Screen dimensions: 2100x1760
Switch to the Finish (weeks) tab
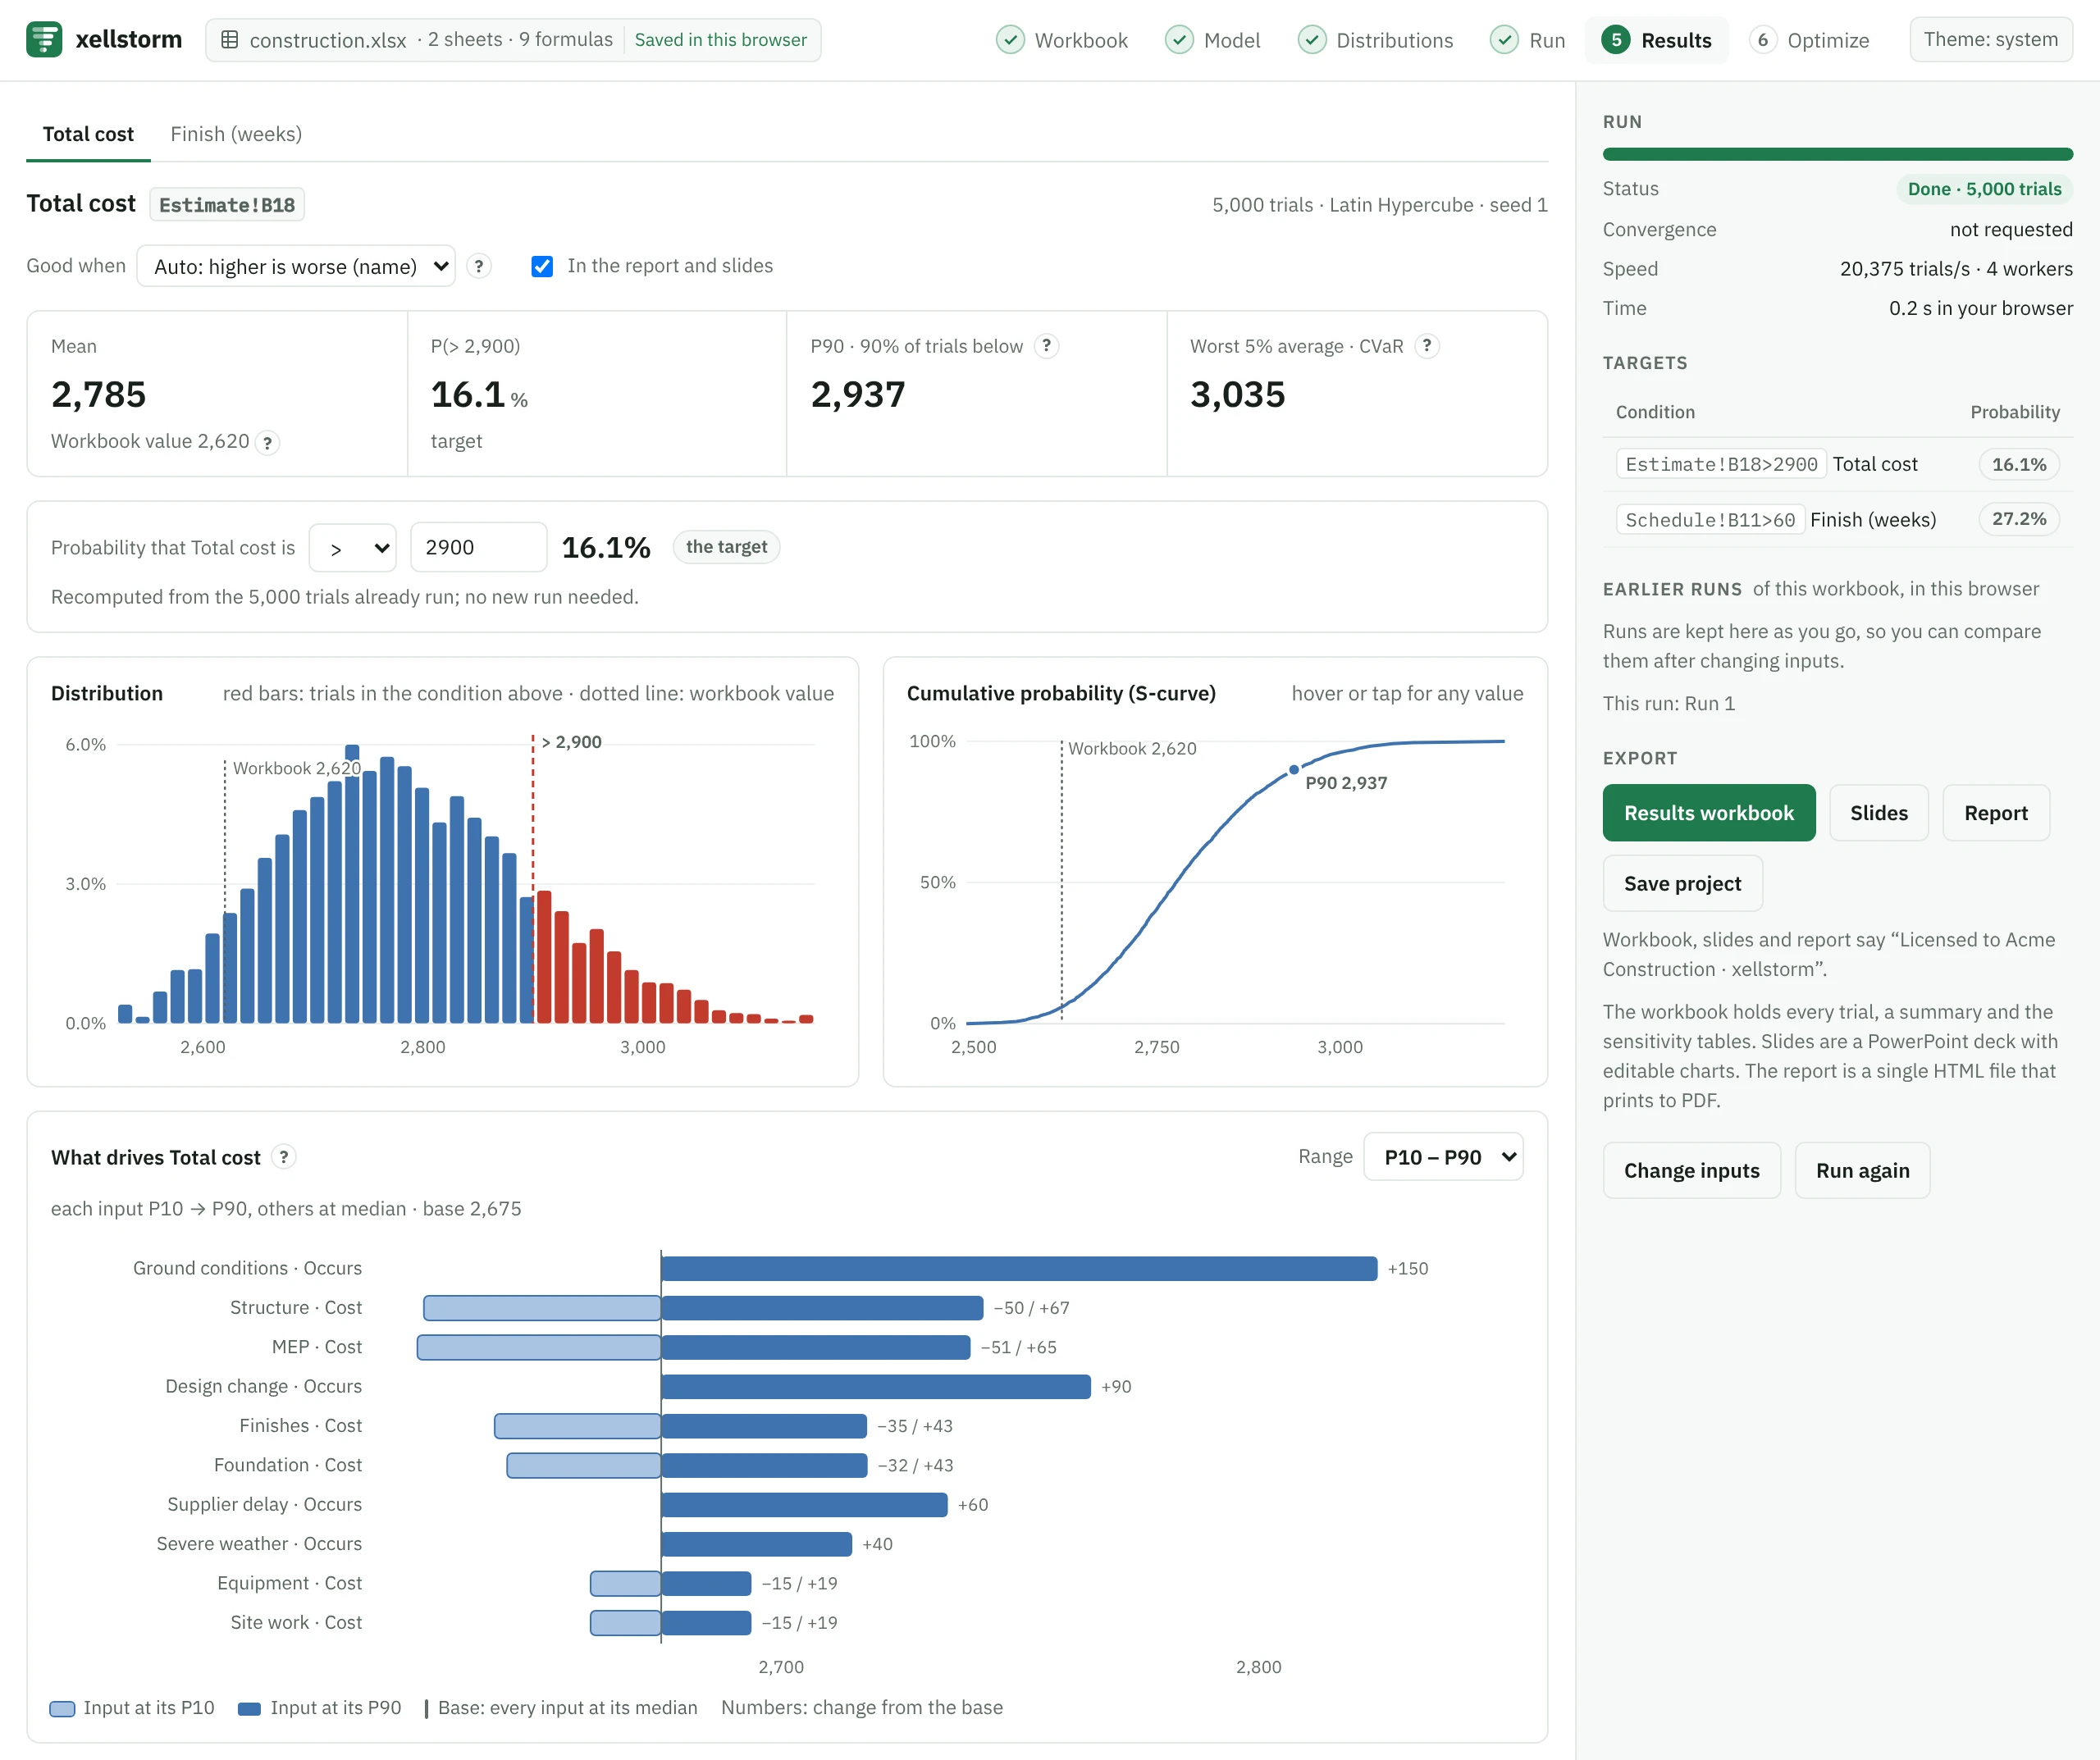(x=236, y=134)
